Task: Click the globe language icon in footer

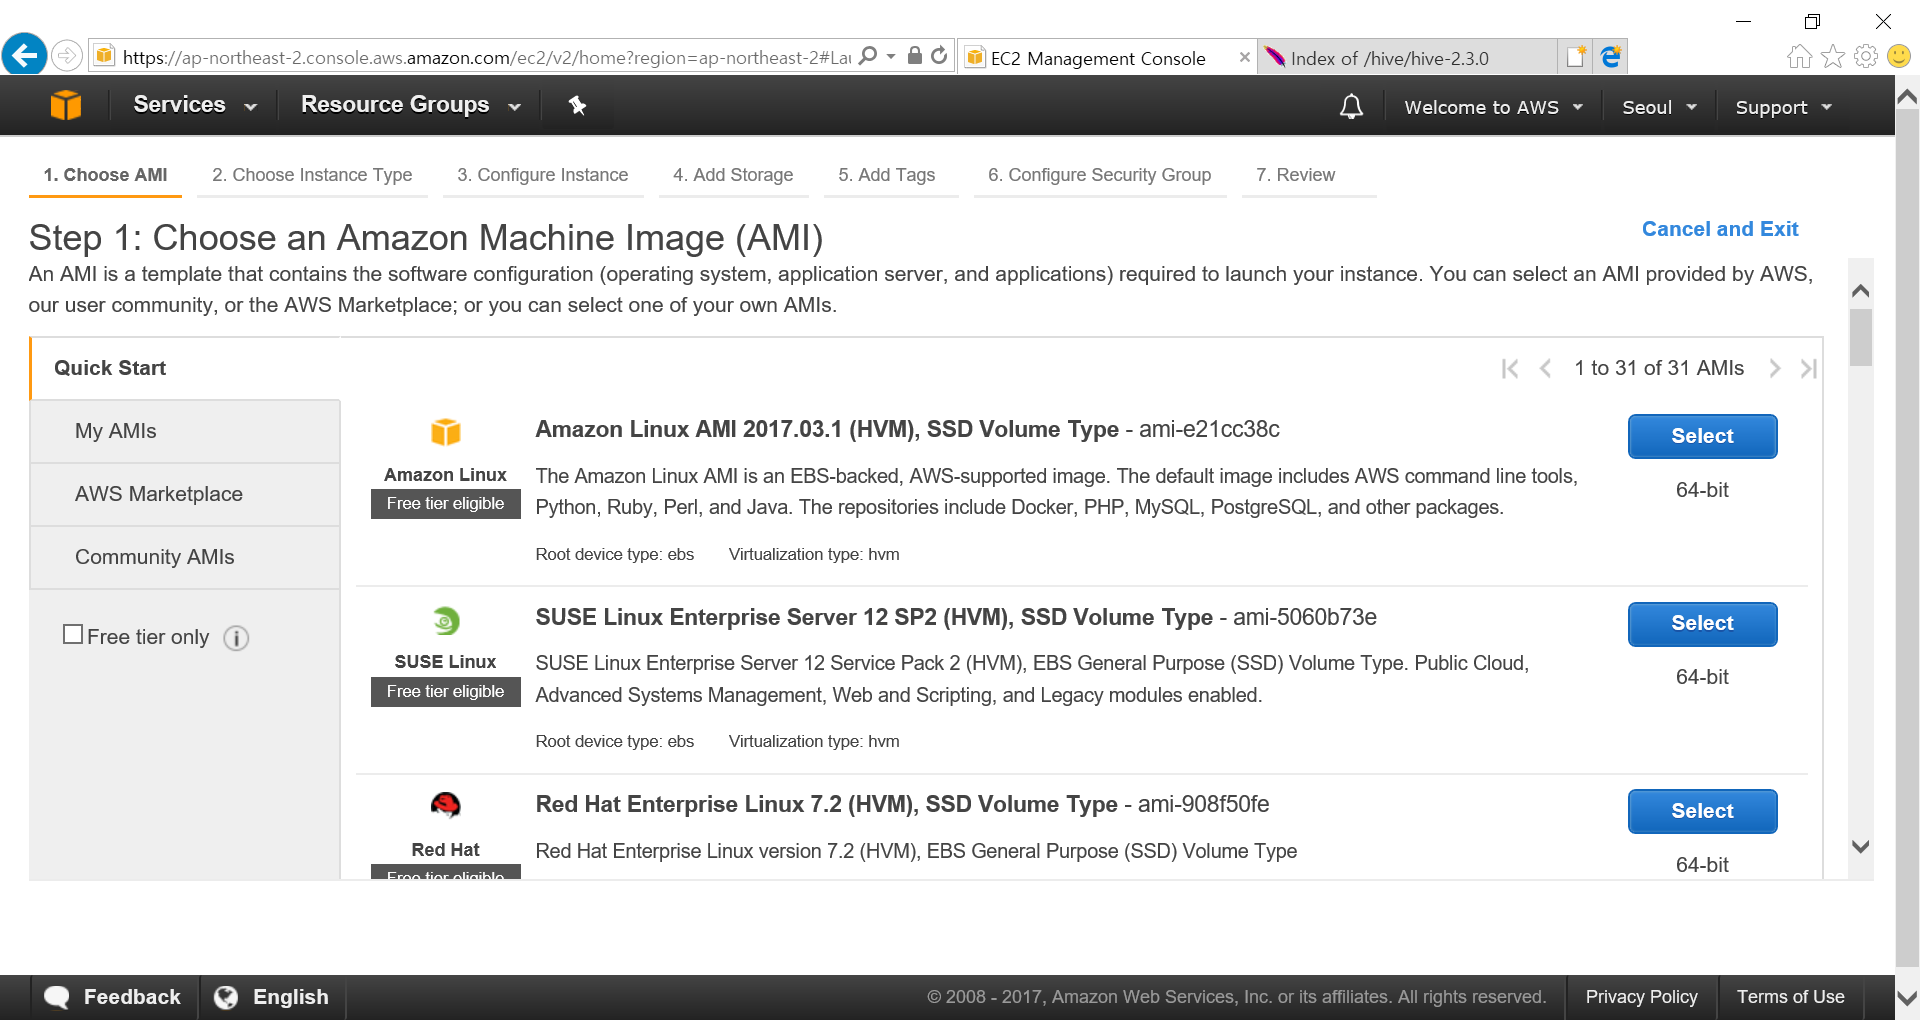Action: tap(226, 997)
